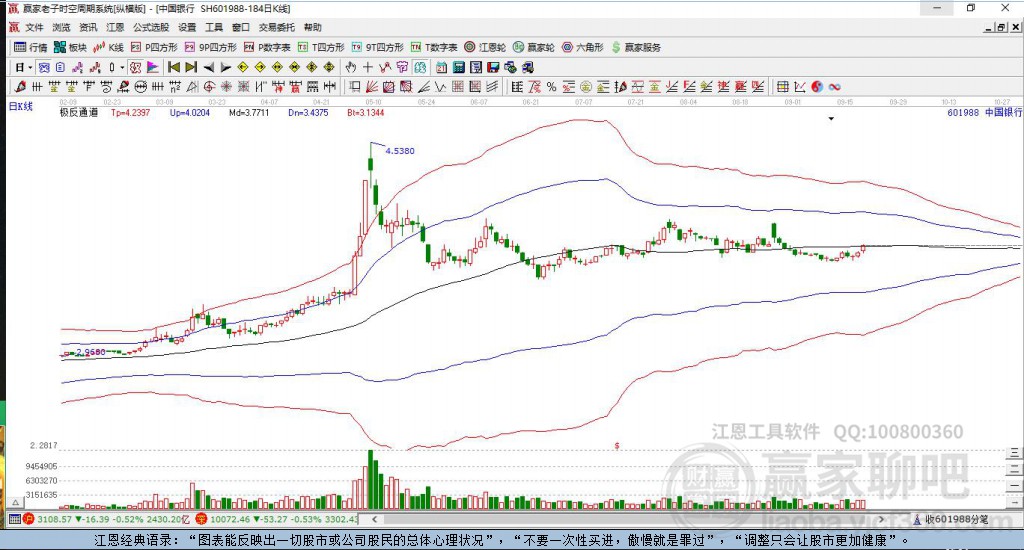Jump to first bar with skip-back icon
Viewport: 1024px width, 550px height.
point(174,67)
